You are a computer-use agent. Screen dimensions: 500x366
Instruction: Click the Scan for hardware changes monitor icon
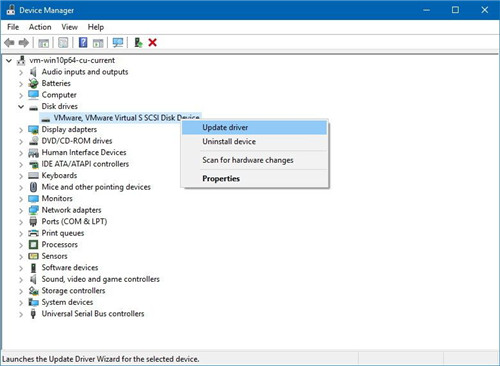tap(118, 43)
